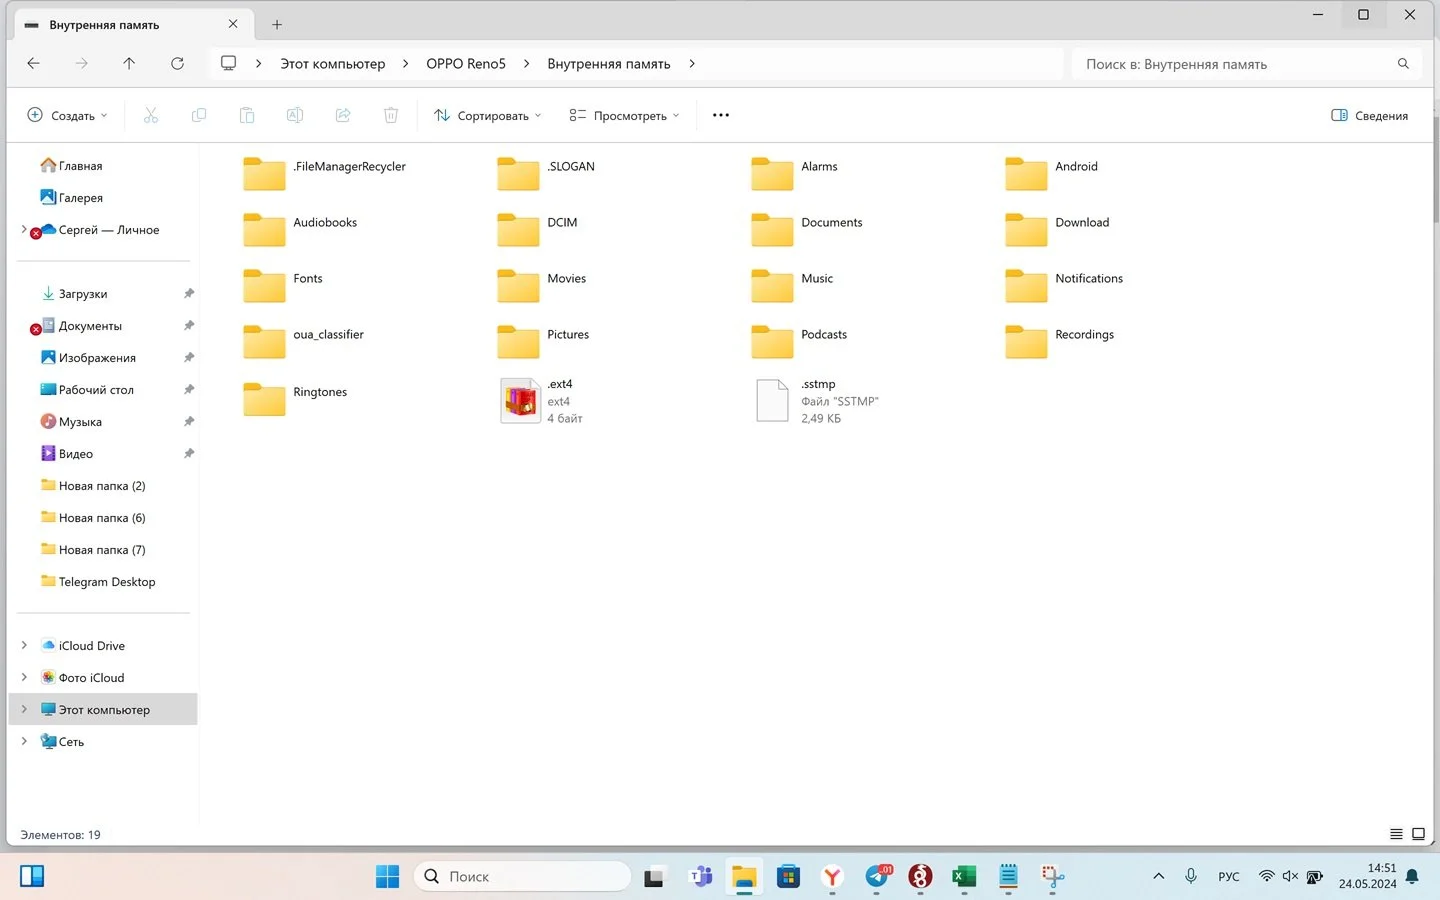Click the Paste clipboard icon
1440x900 pixels.
click(x=247, y=115)
